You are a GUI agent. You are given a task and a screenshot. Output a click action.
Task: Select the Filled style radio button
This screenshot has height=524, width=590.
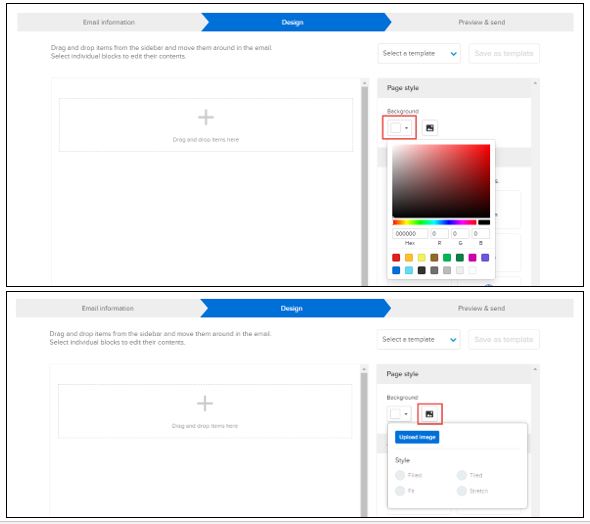tap(400, 475)
